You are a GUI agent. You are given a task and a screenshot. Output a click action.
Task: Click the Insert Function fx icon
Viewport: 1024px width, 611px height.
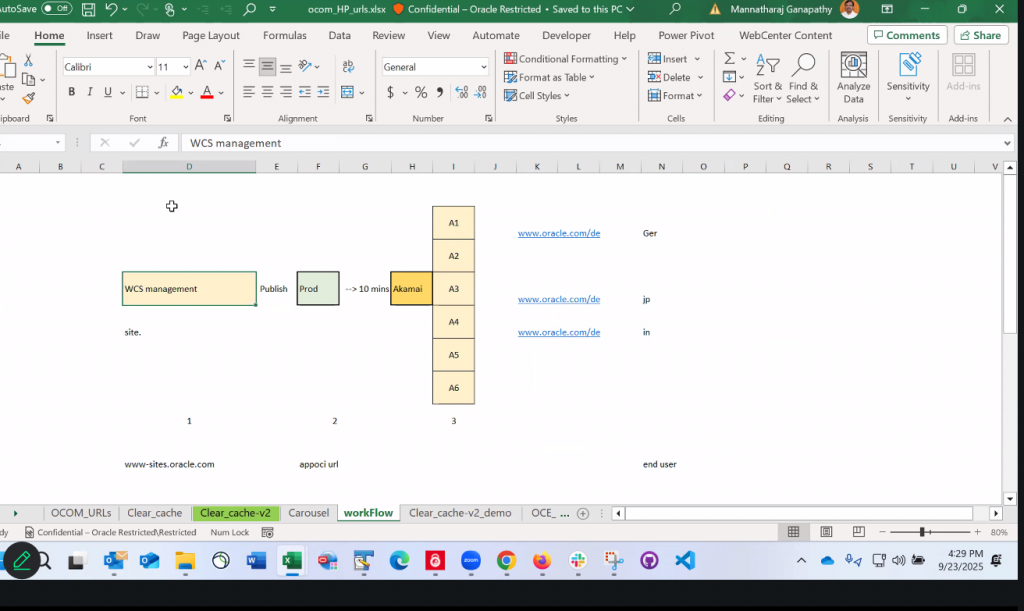coord(163,142)
